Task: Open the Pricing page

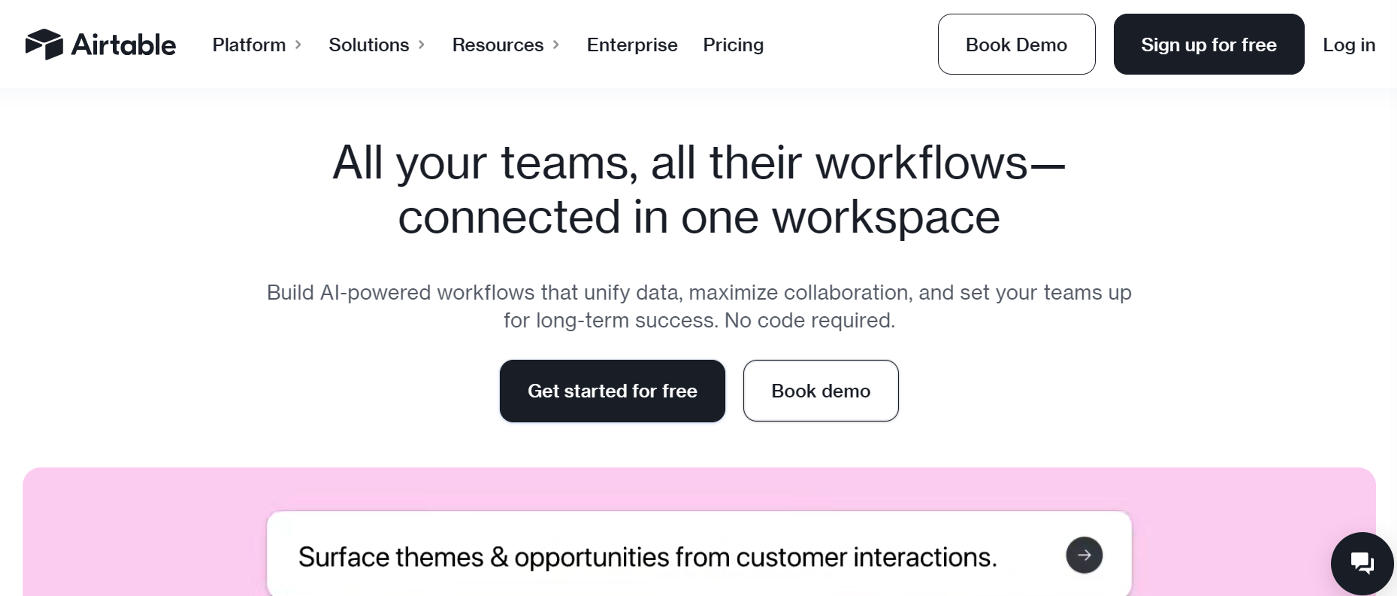Action: [733, 45]
